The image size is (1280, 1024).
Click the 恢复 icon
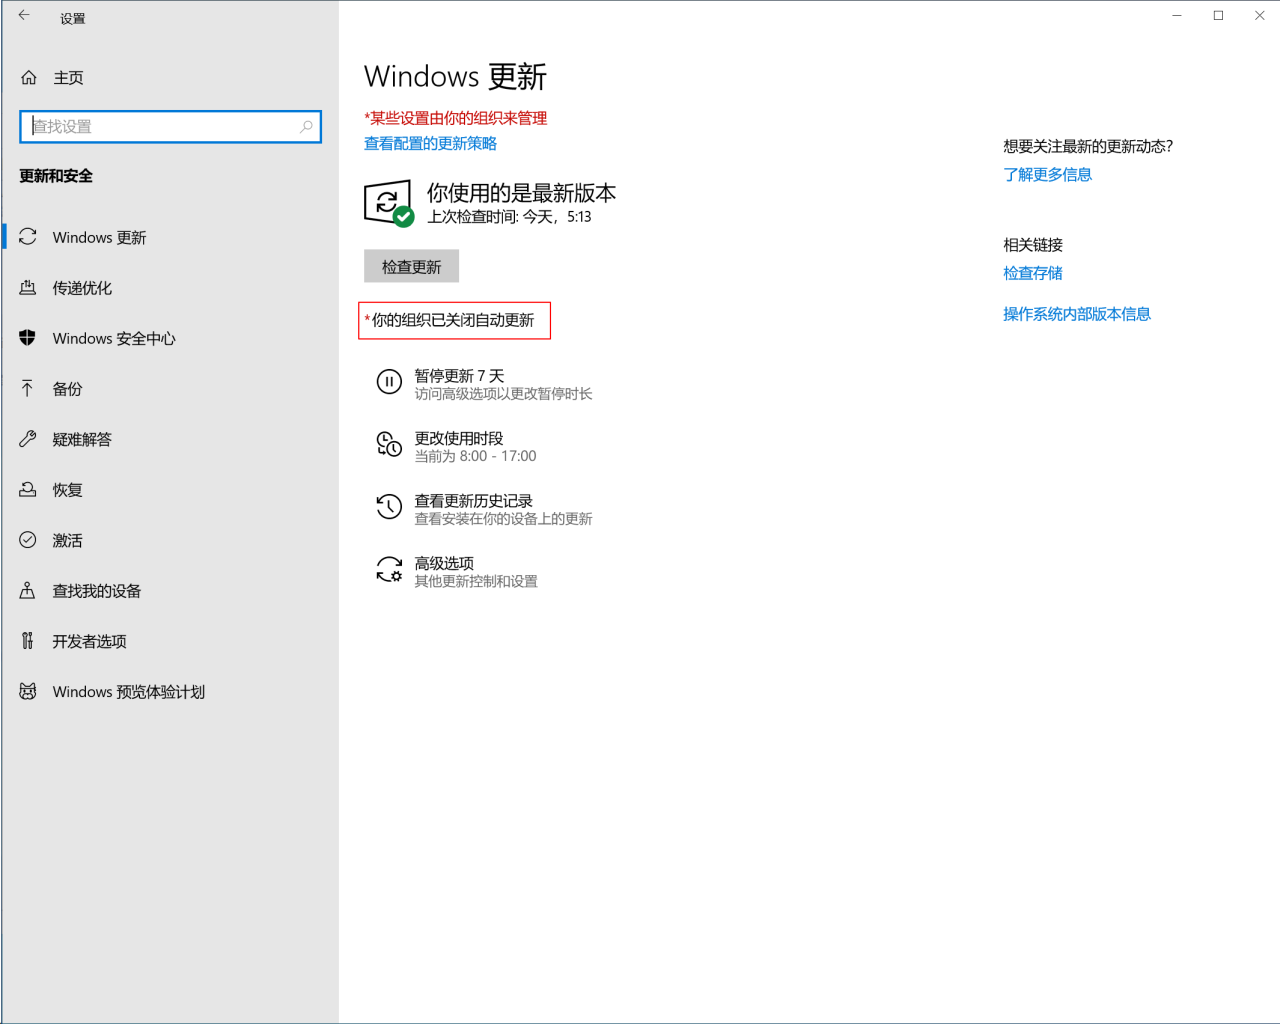tap(28, 489)
